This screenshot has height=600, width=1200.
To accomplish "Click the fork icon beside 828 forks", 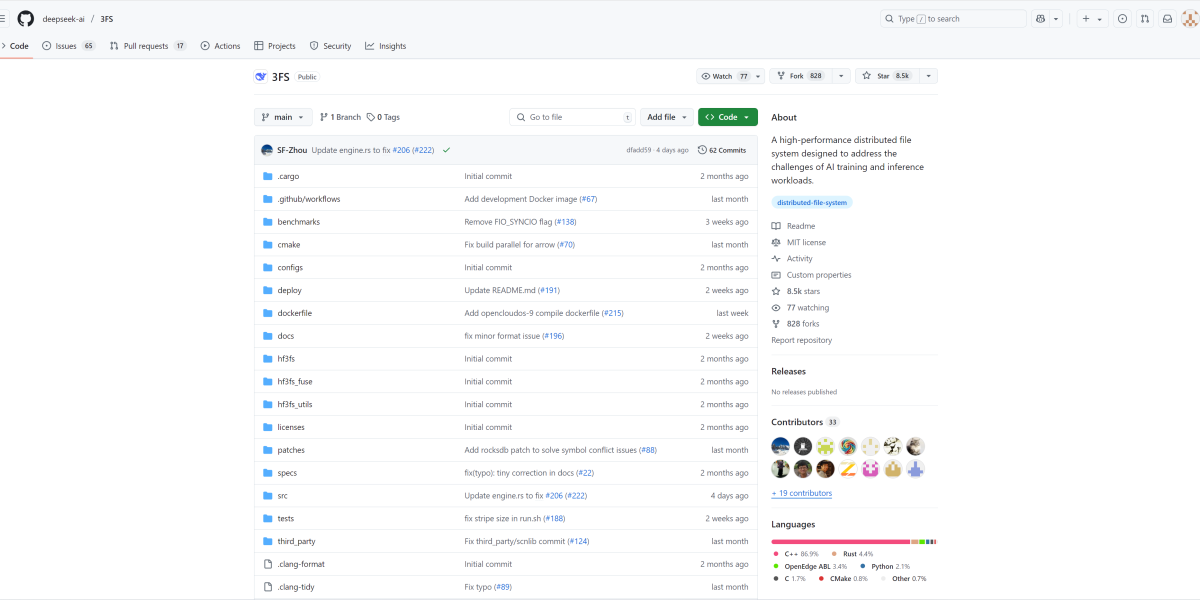I will (x=776, y=324).
